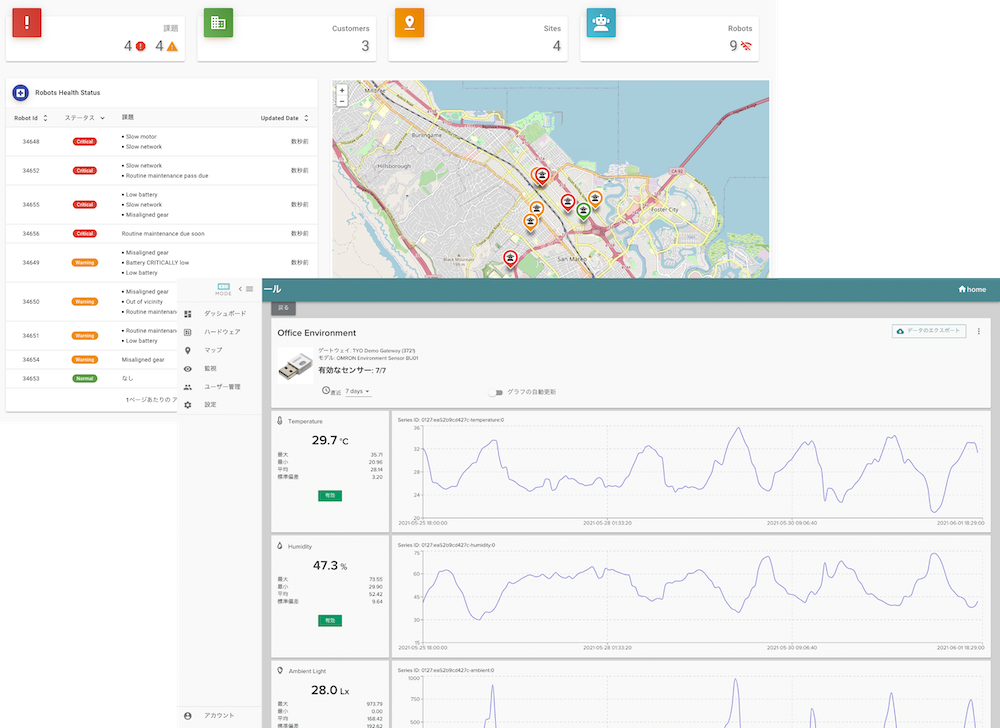This screenshot has width=1000, height=728.
Task: Click robot id 34656 in the table
Action: 31,234
